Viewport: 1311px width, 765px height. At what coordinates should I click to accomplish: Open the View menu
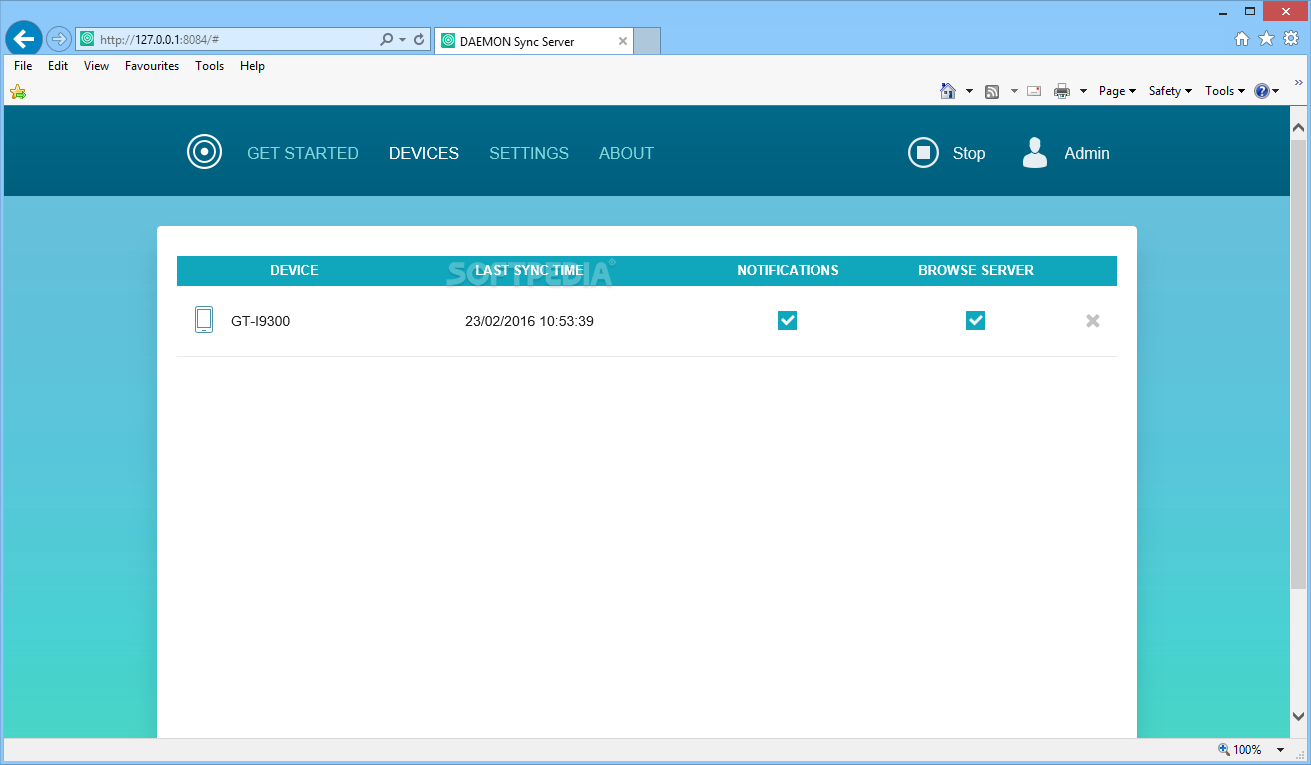(x=96, y=66)
